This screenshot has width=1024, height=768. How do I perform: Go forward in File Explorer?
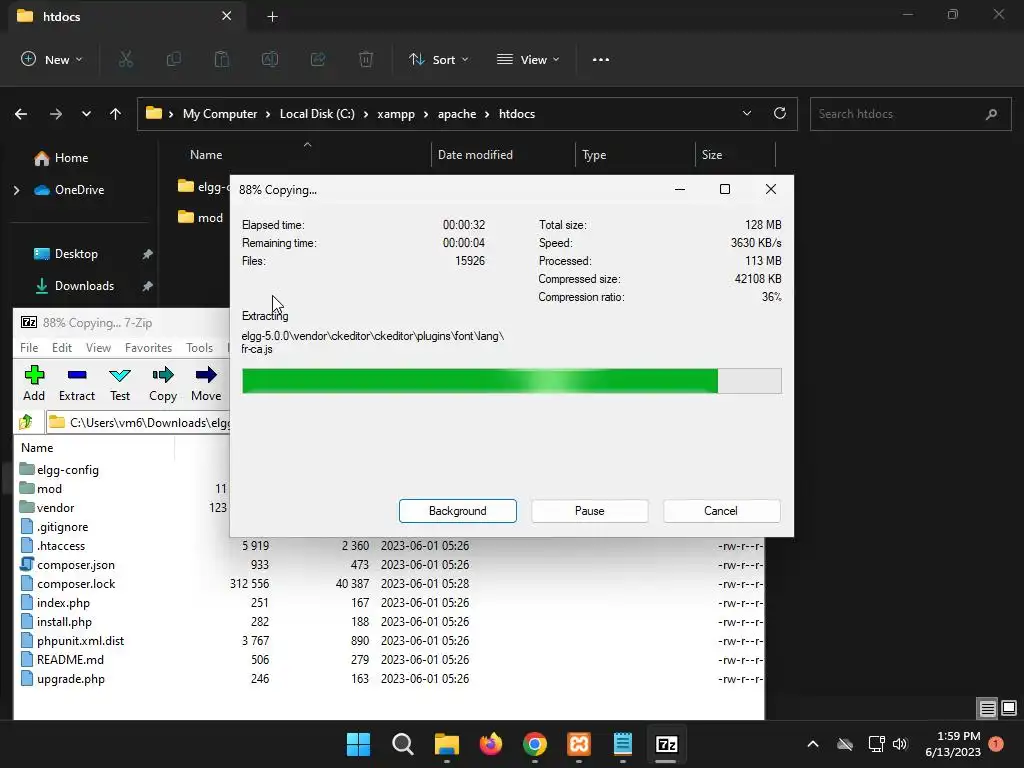pyautogui.click(x=56, y=114)
